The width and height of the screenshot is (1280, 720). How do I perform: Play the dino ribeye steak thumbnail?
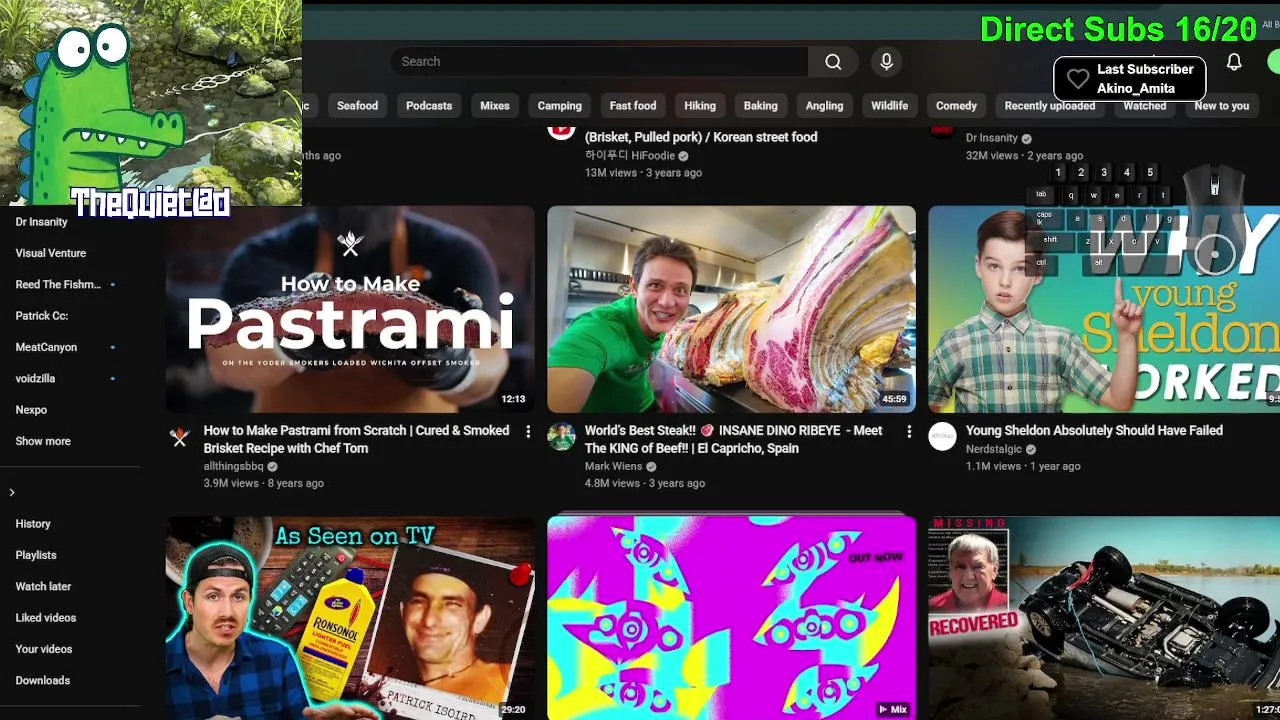[731, 309]
